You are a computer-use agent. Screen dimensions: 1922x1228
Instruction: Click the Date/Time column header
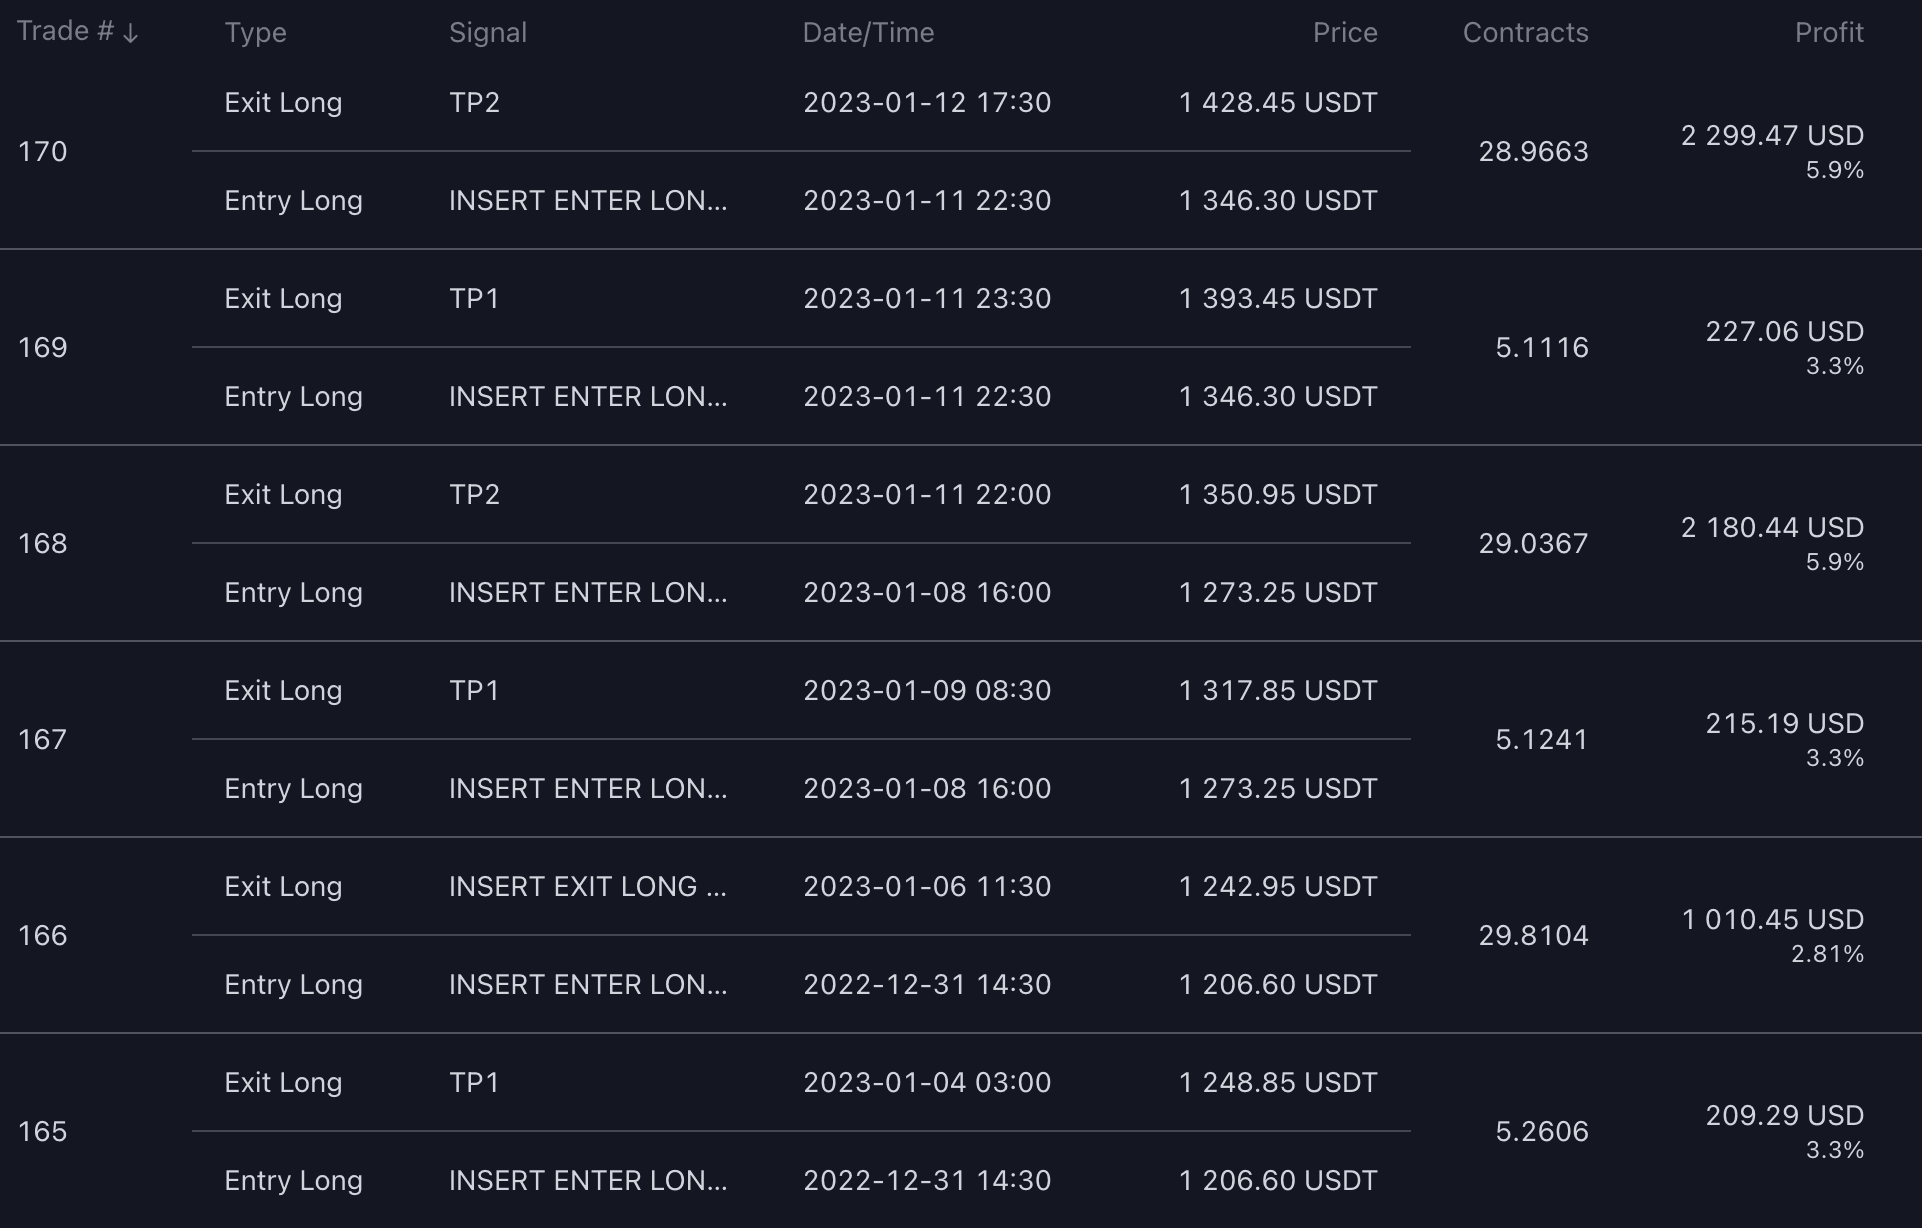868,33
